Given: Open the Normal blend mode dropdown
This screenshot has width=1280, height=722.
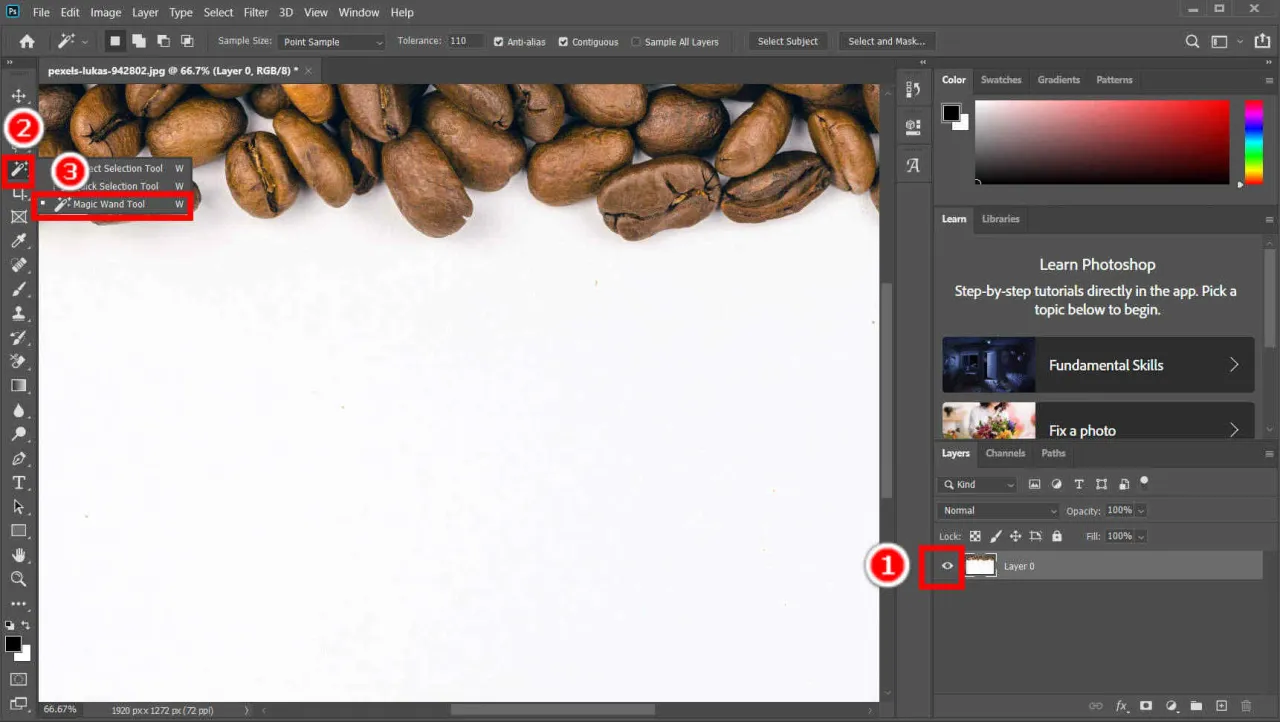Looking at the screenshot, I should pos(997,510).
